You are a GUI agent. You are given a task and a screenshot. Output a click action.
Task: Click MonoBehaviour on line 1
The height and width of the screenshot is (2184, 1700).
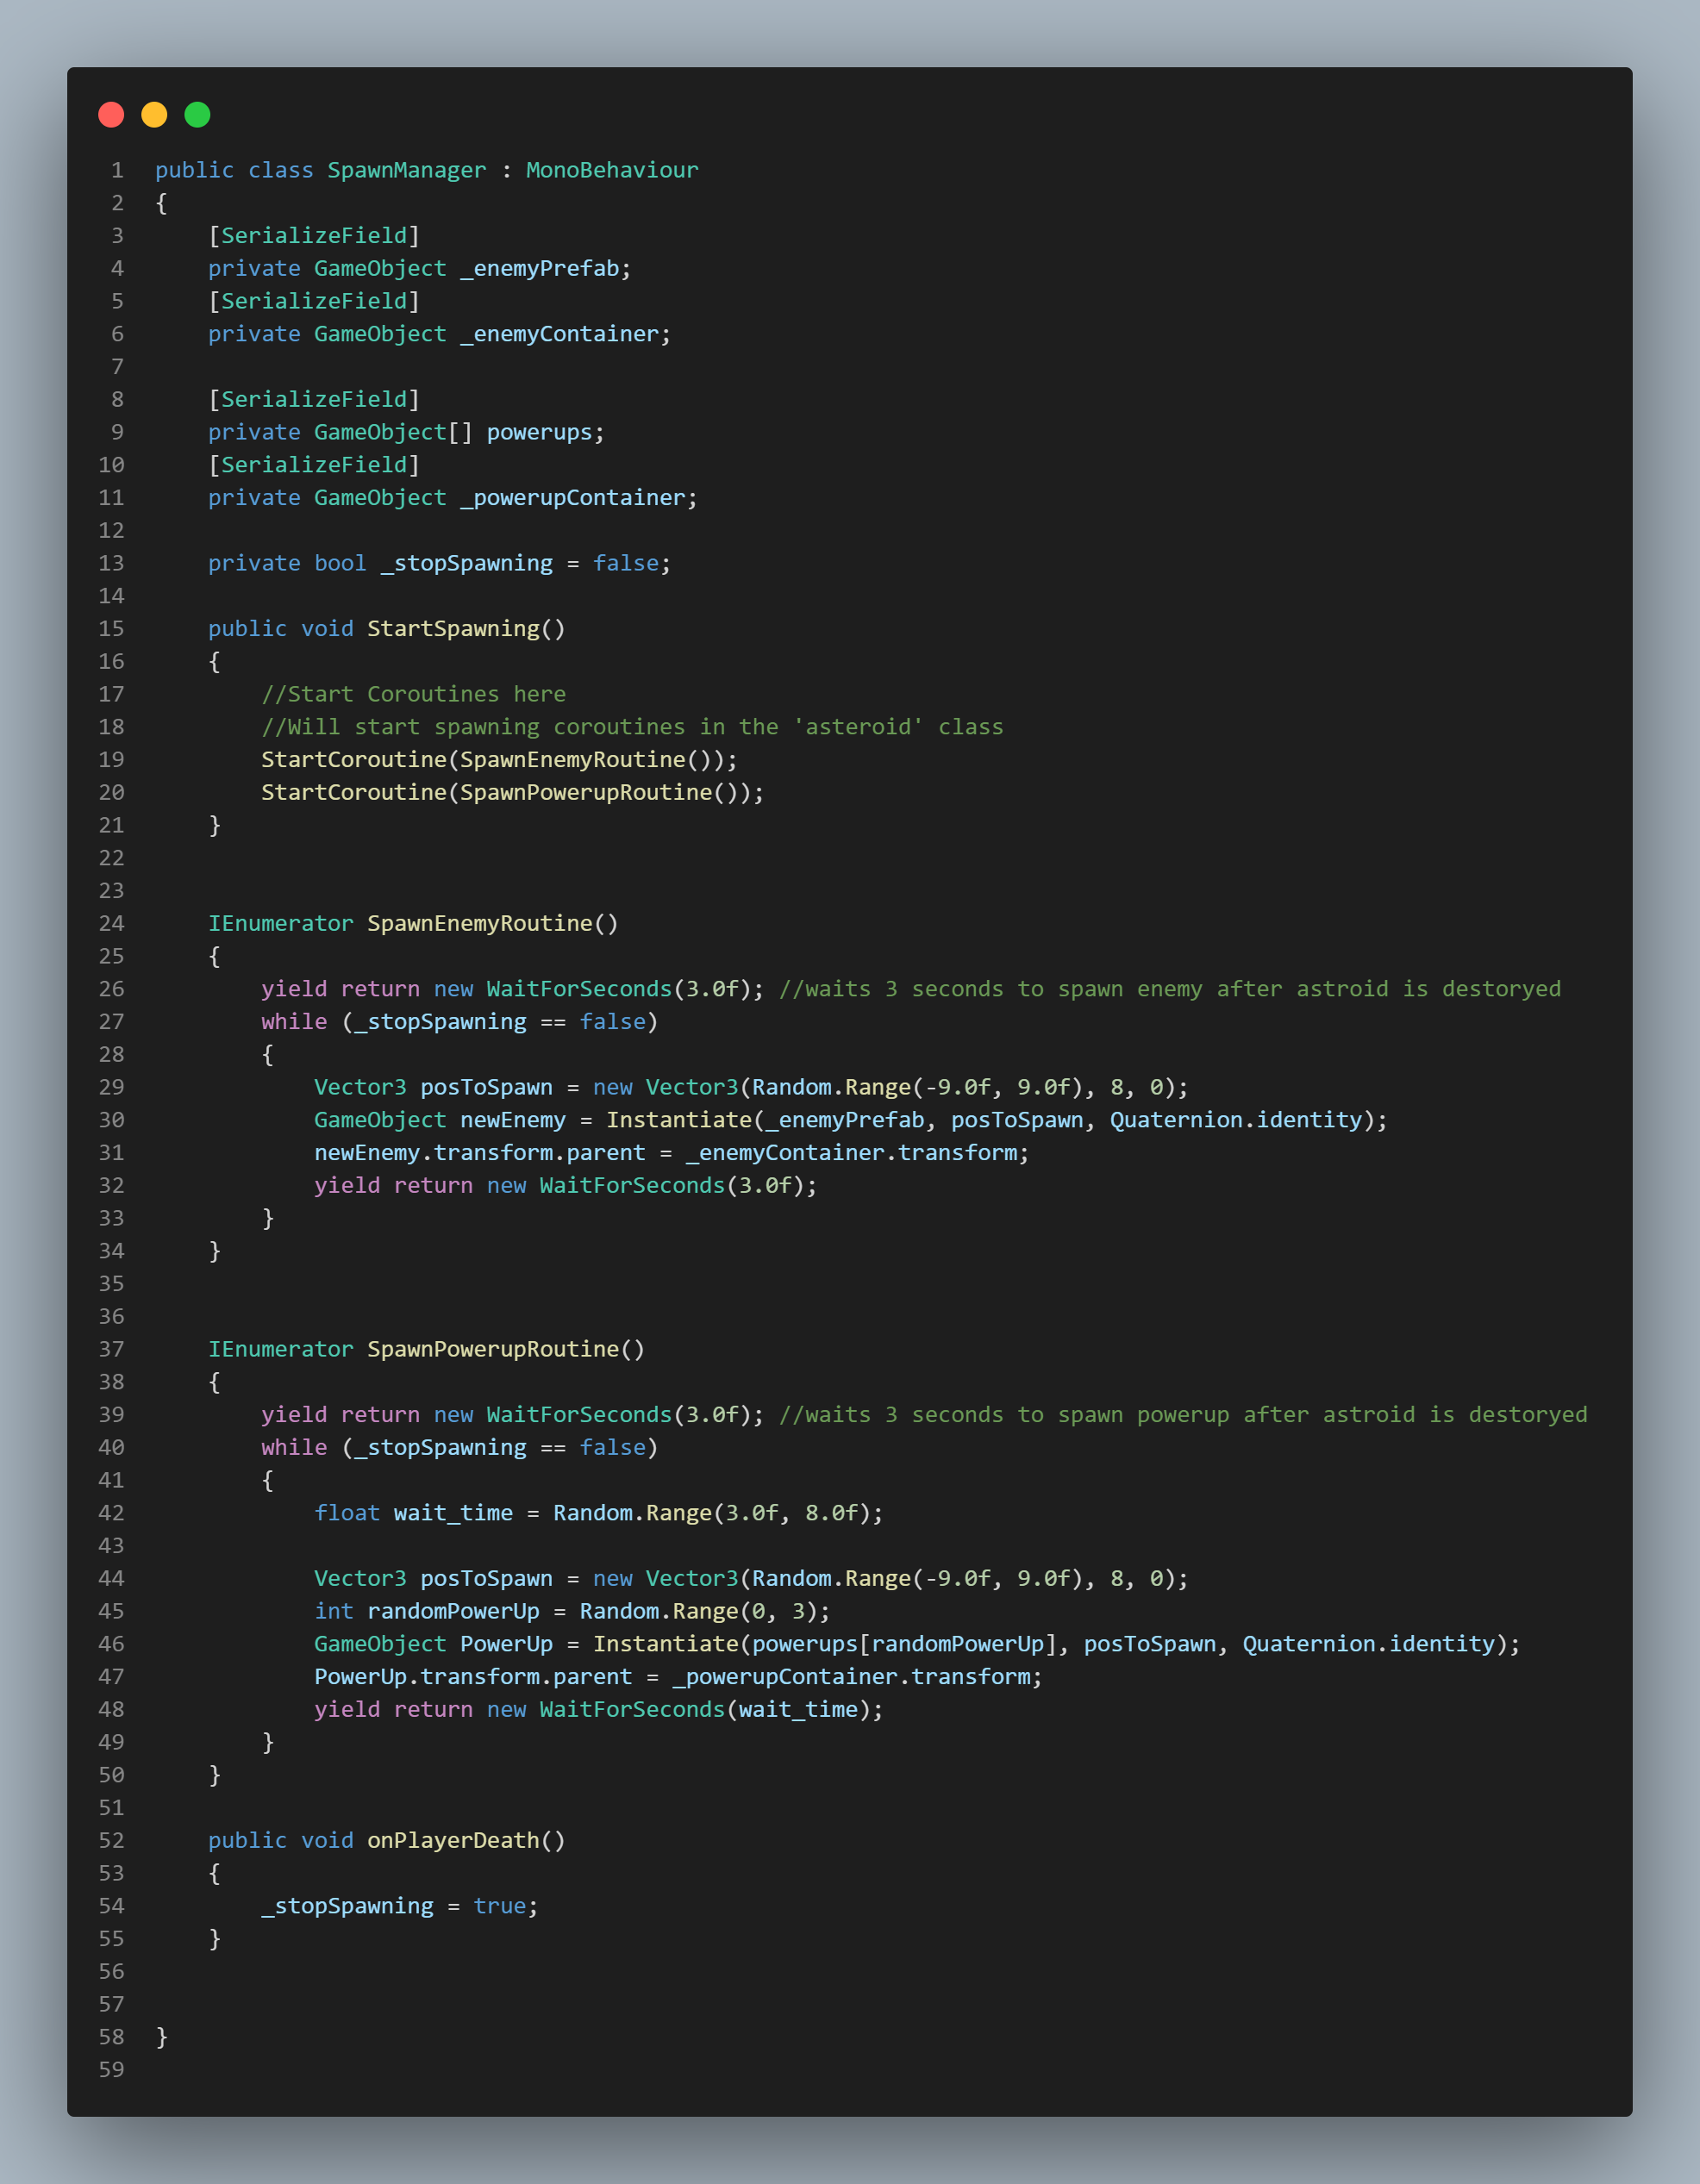coord(612,170)
